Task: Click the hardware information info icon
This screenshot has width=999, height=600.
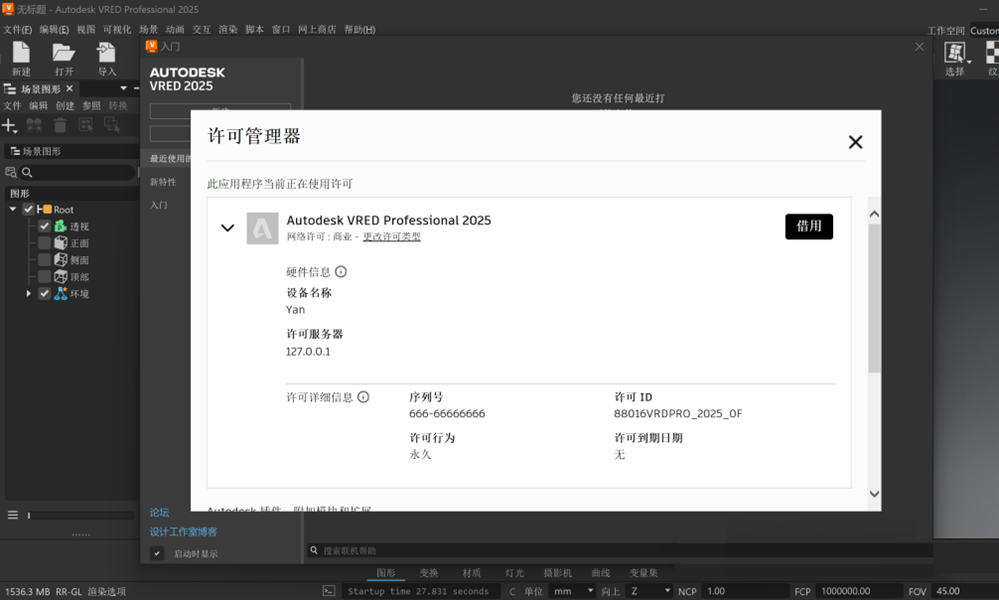Action: click(x=341, y=272)
